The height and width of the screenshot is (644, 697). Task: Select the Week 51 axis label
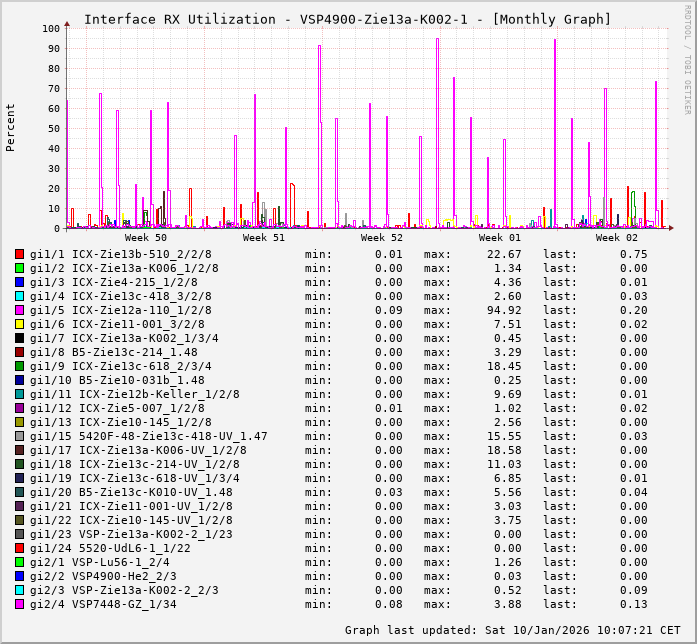264,238
